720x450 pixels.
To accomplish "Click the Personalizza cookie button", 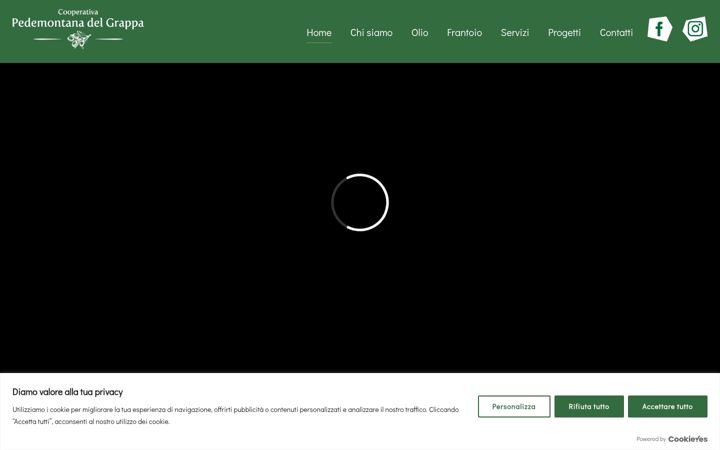I will (x=514, y=406).
